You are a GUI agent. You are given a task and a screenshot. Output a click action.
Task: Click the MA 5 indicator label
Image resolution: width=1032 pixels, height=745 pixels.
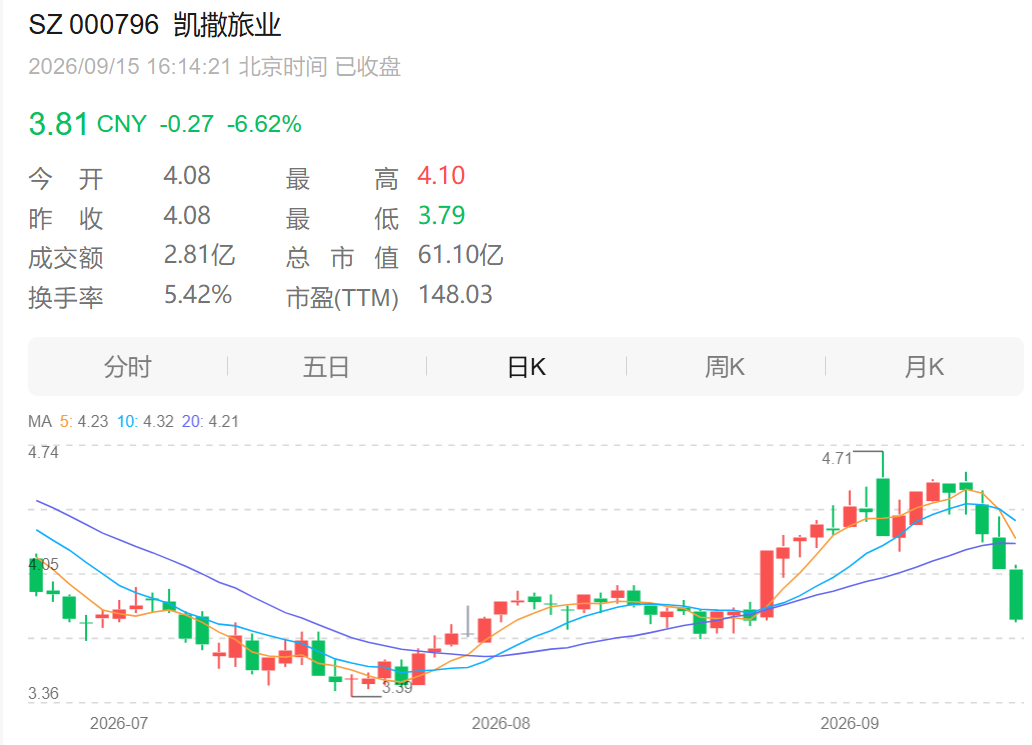click(84, 421)
